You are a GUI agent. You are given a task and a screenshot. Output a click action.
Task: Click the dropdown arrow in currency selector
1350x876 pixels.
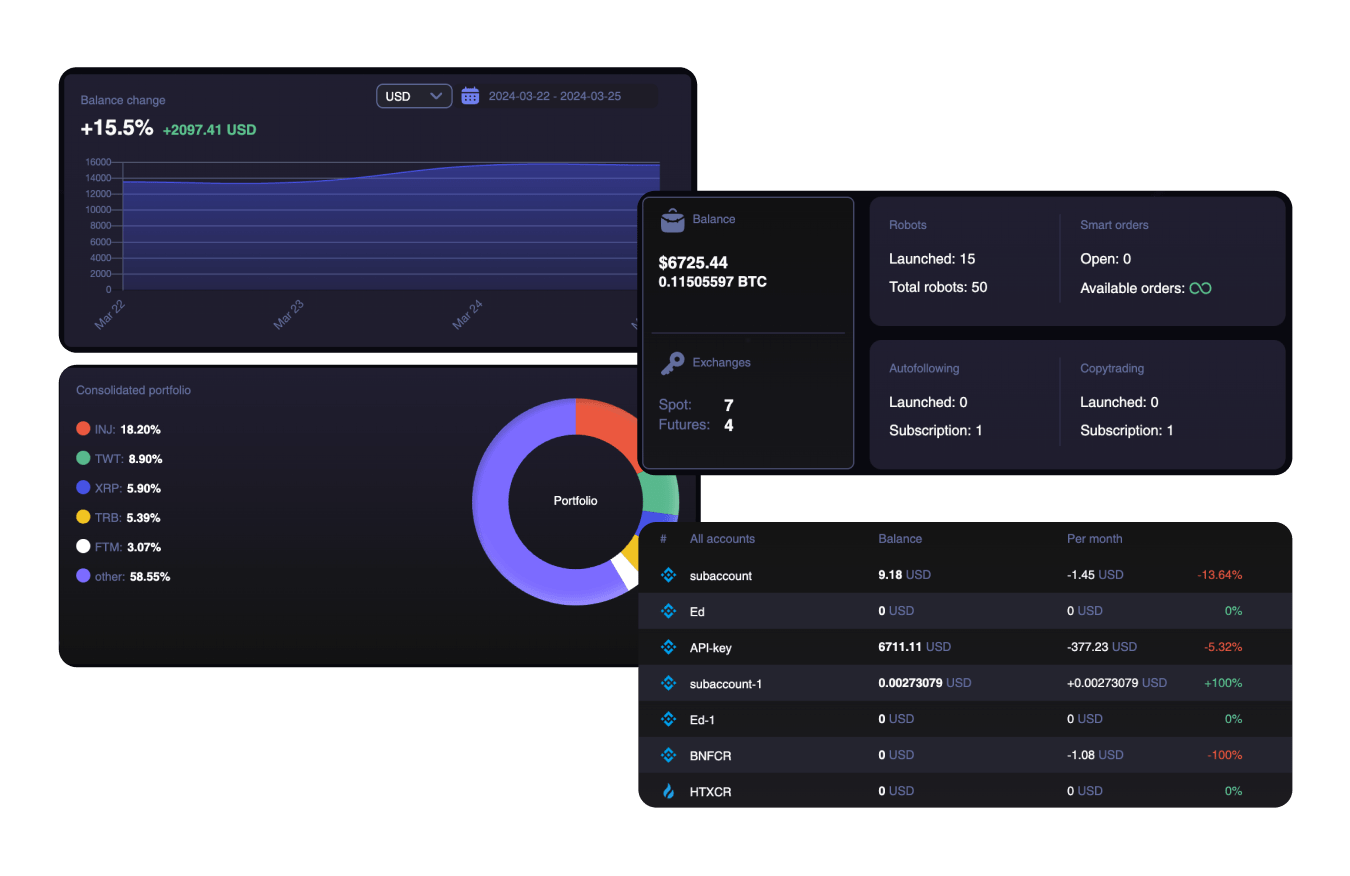pyautogui.click(x=436, y=96)
